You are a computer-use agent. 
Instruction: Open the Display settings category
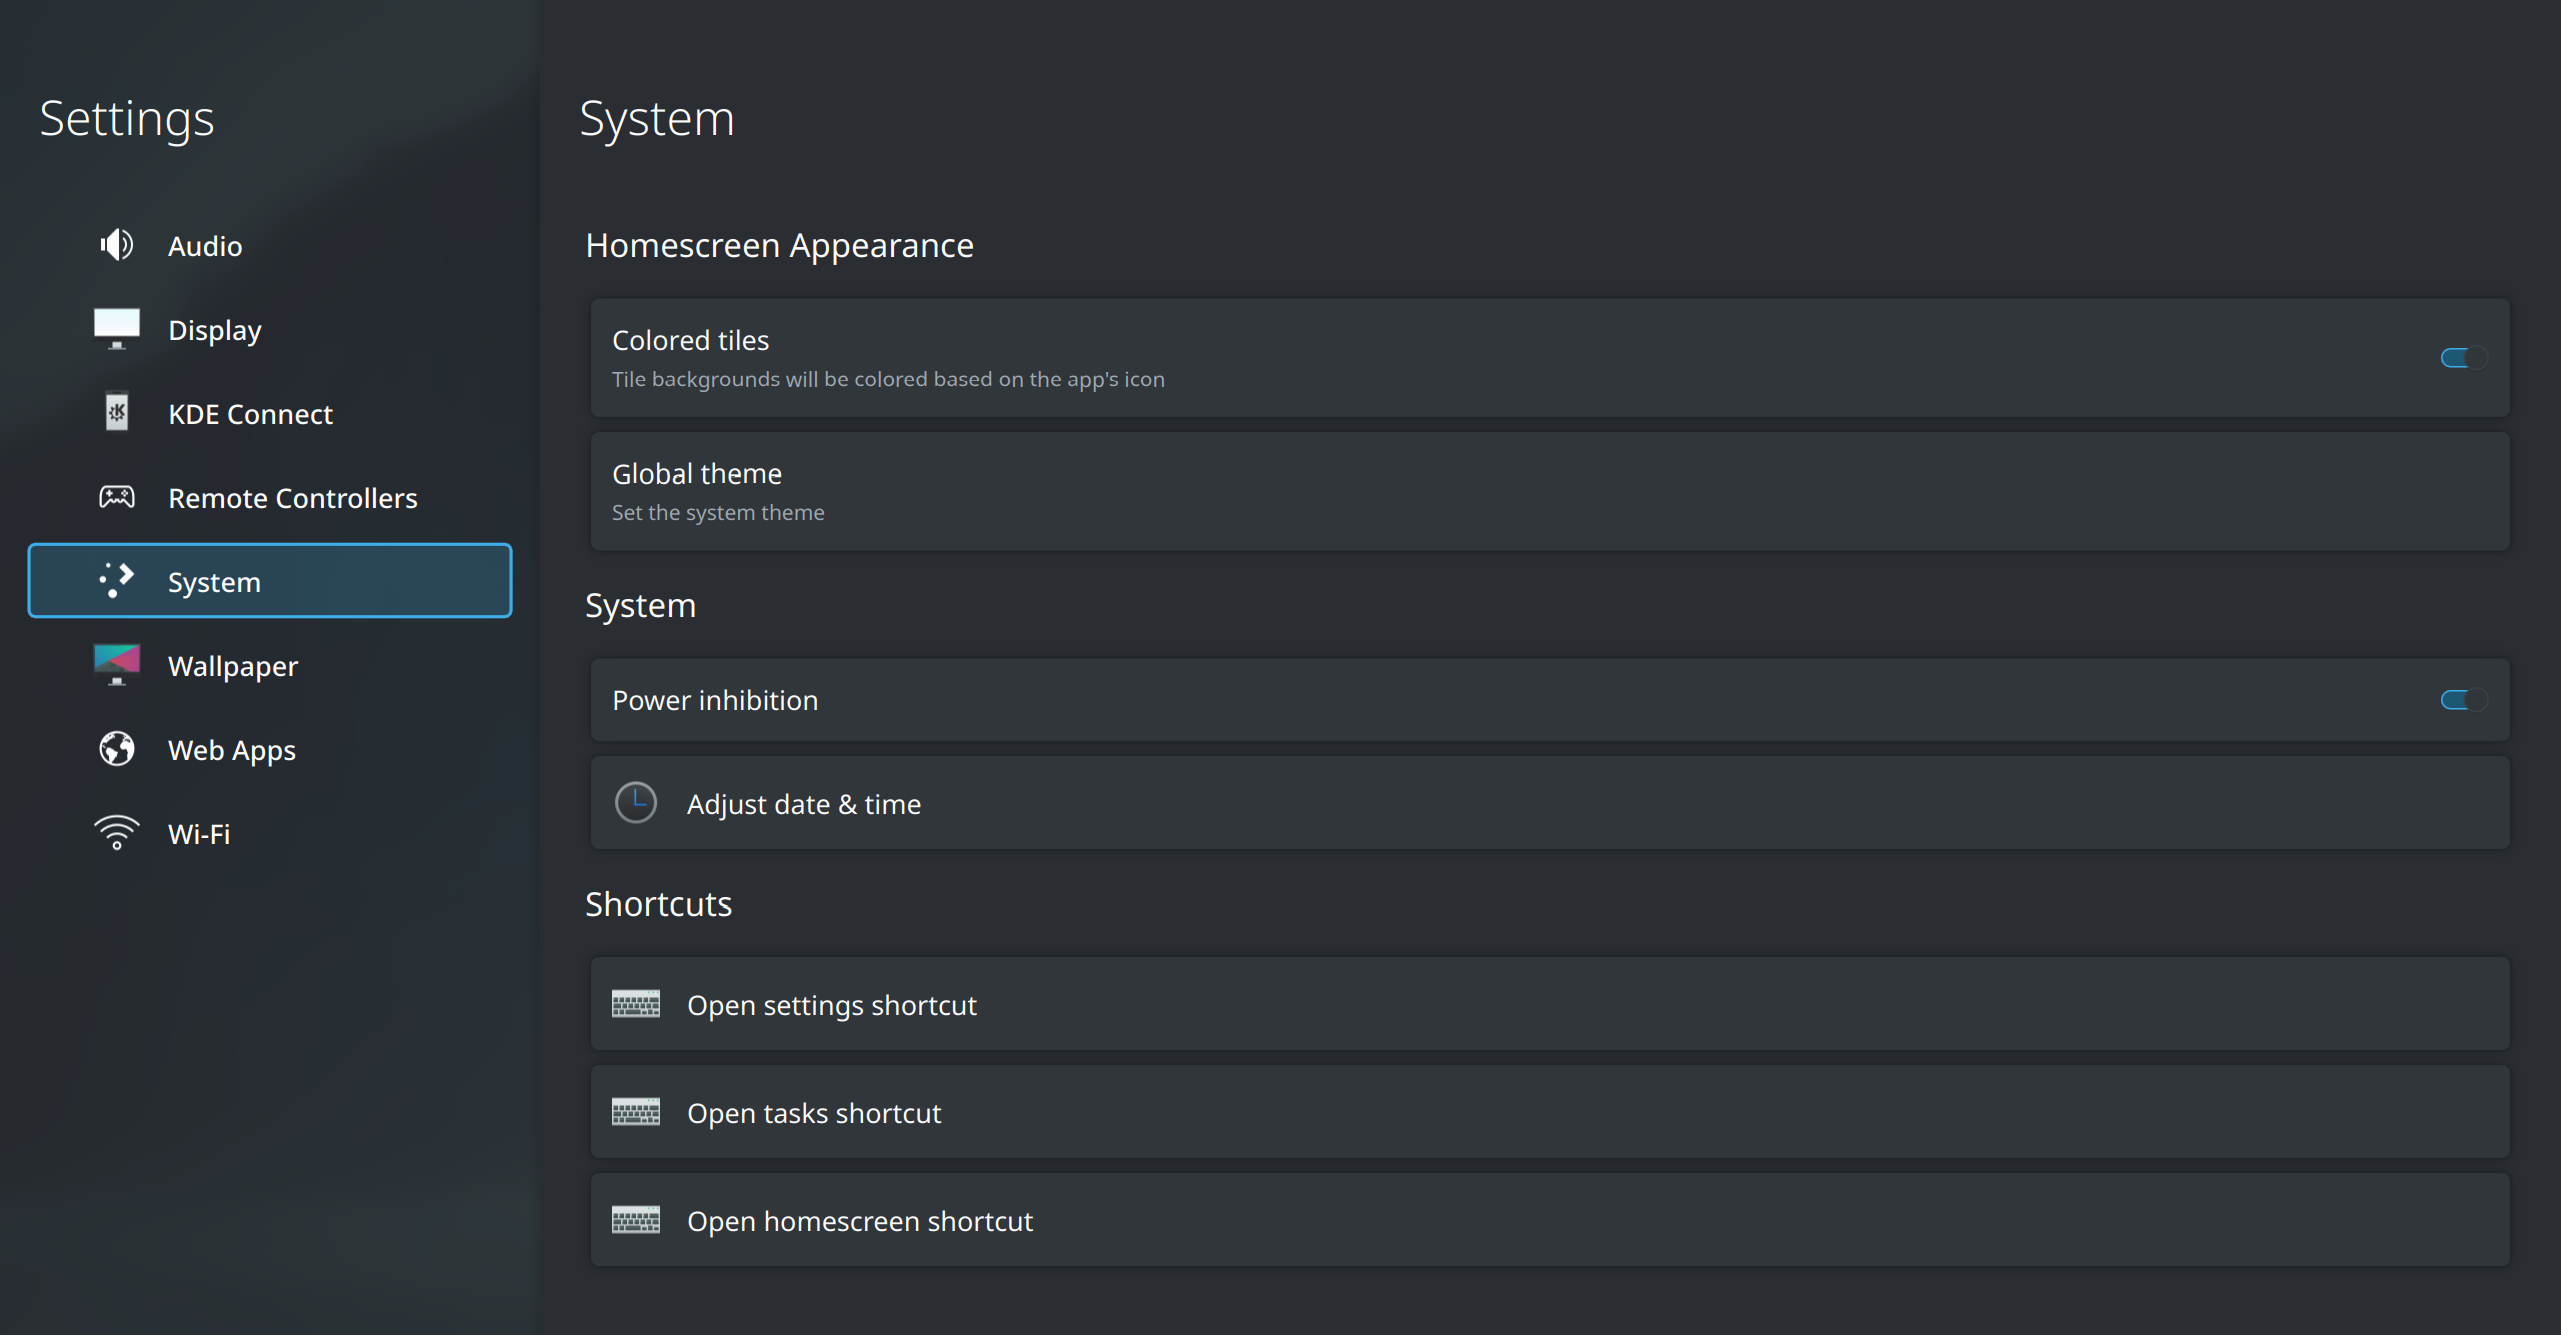(215, 330)
